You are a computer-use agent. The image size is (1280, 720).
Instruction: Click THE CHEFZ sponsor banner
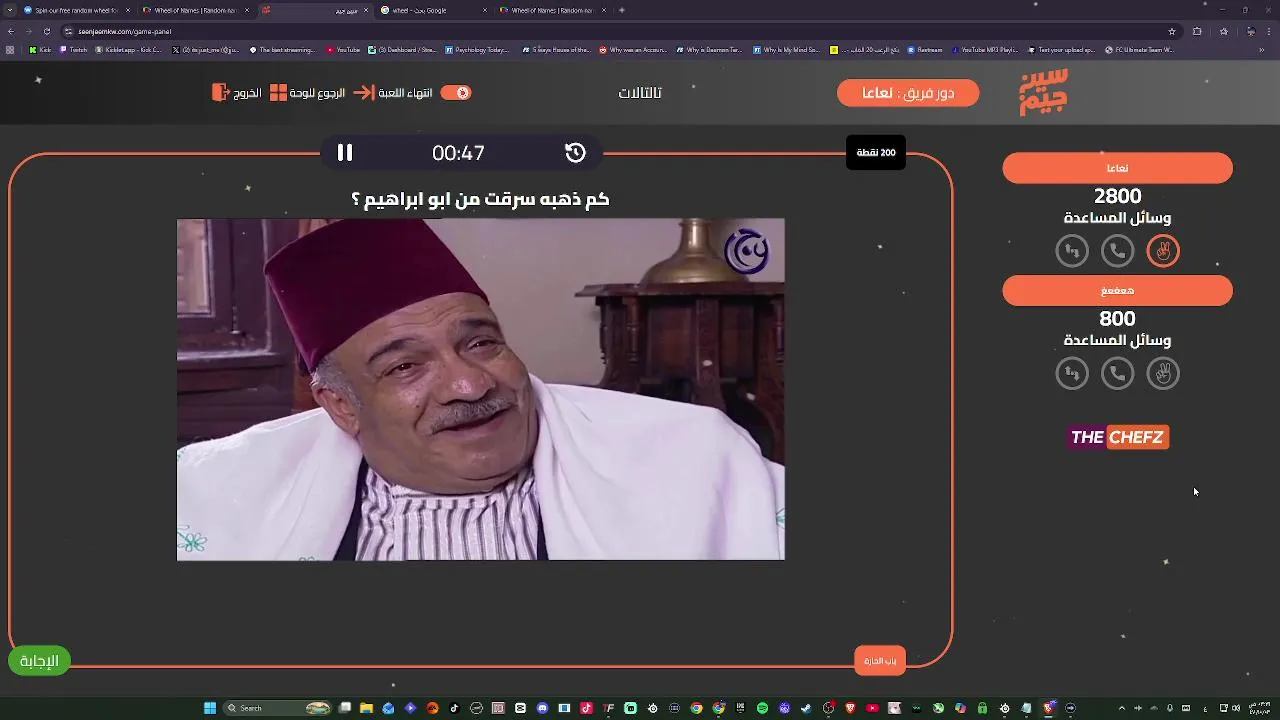pos(1118,437)
